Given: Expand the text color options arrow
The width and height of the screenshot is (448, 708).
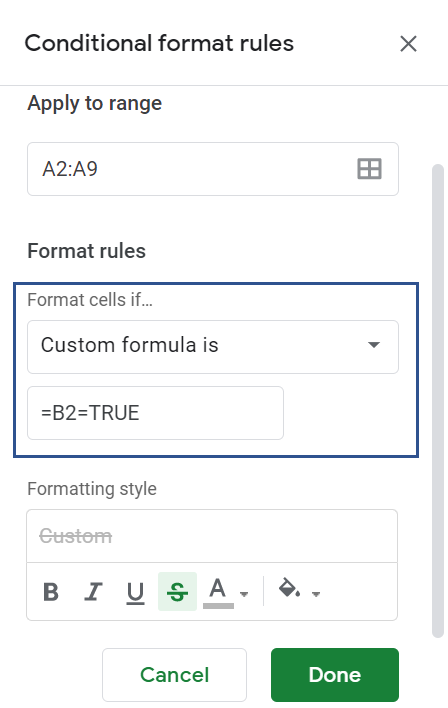Looking at the screenshot, I should pos(244,593).
